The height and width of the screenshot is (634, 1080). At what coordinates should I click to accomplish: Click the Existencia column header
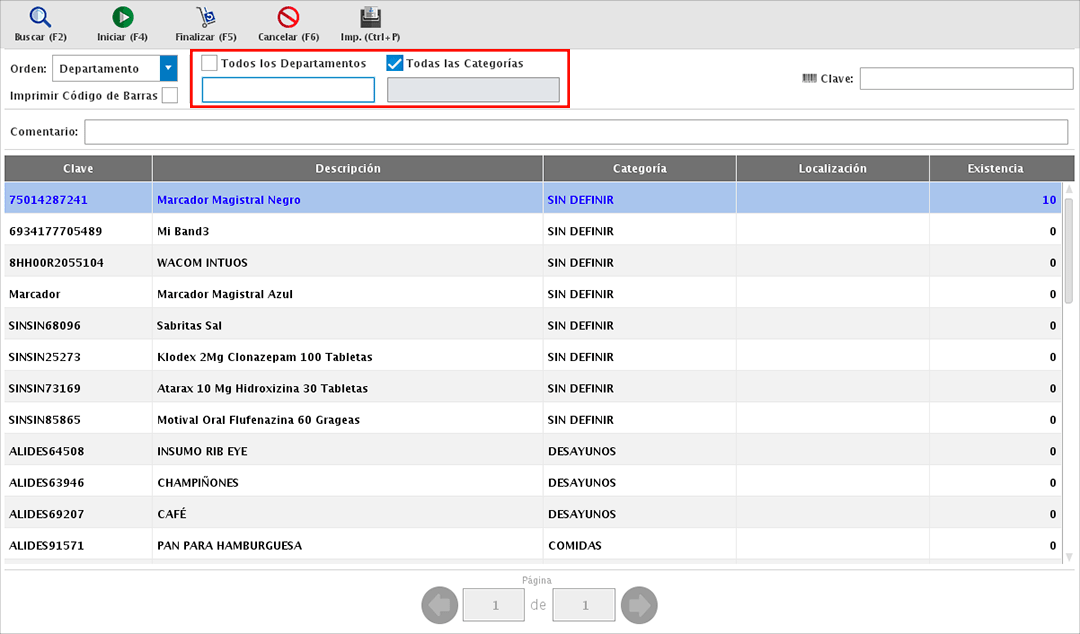pos(994,169)
